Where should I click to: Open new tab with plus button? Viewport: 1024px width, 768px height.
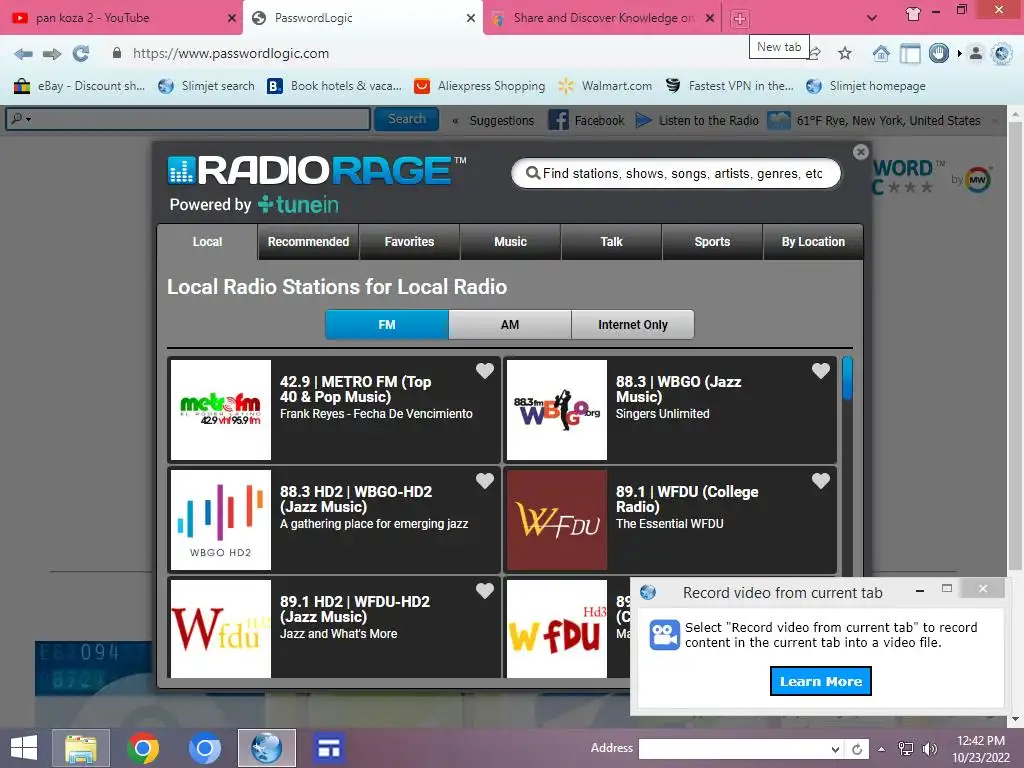pos(739,18)
